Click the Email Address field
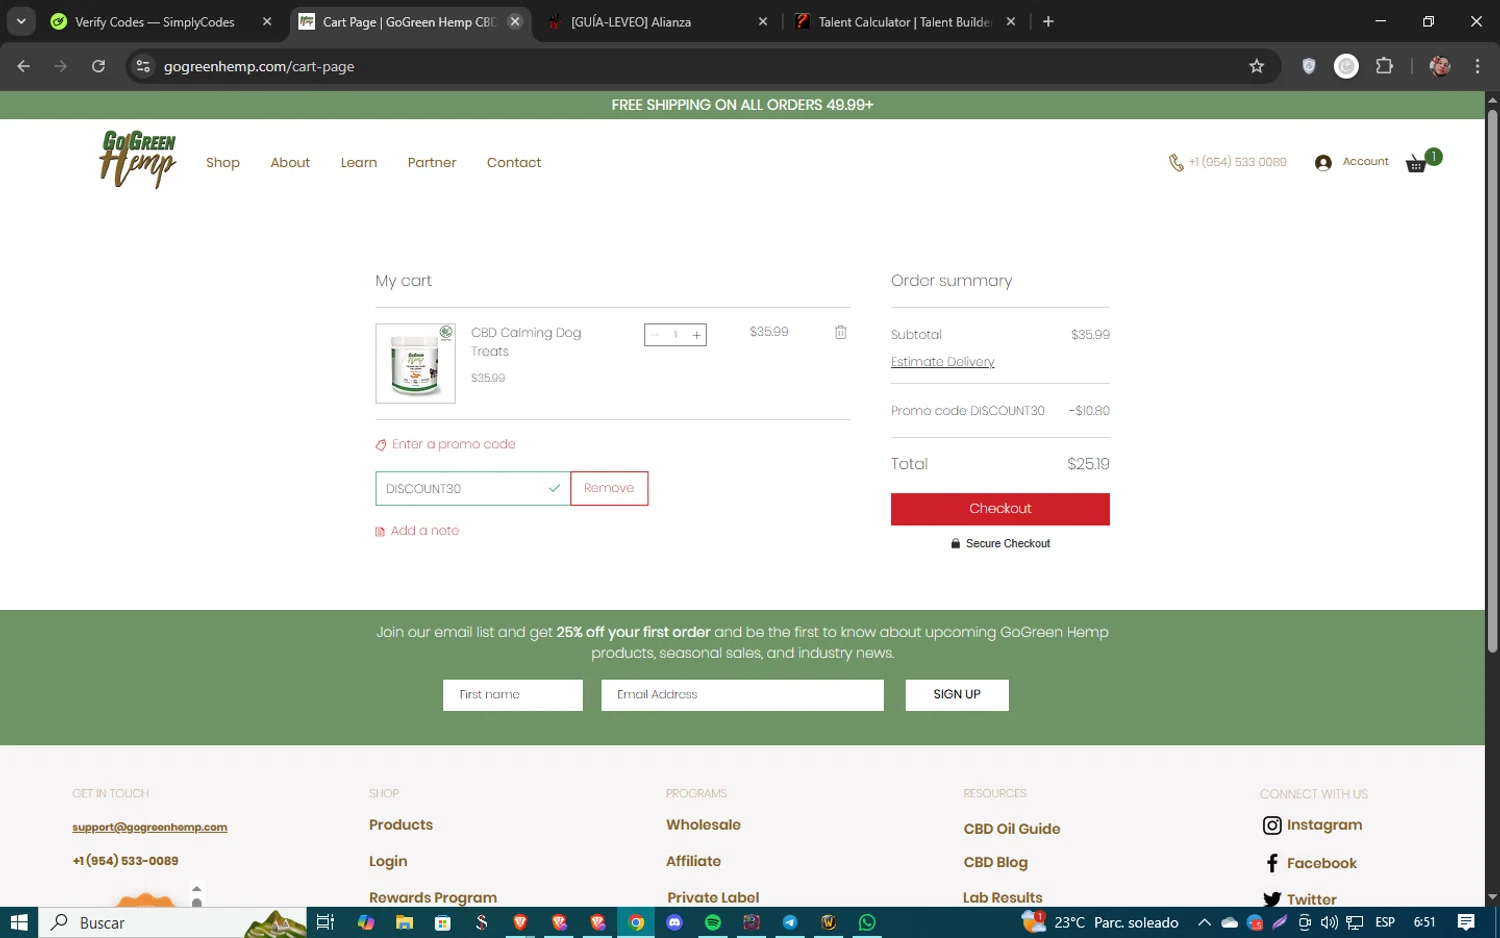 pos(742,695)
